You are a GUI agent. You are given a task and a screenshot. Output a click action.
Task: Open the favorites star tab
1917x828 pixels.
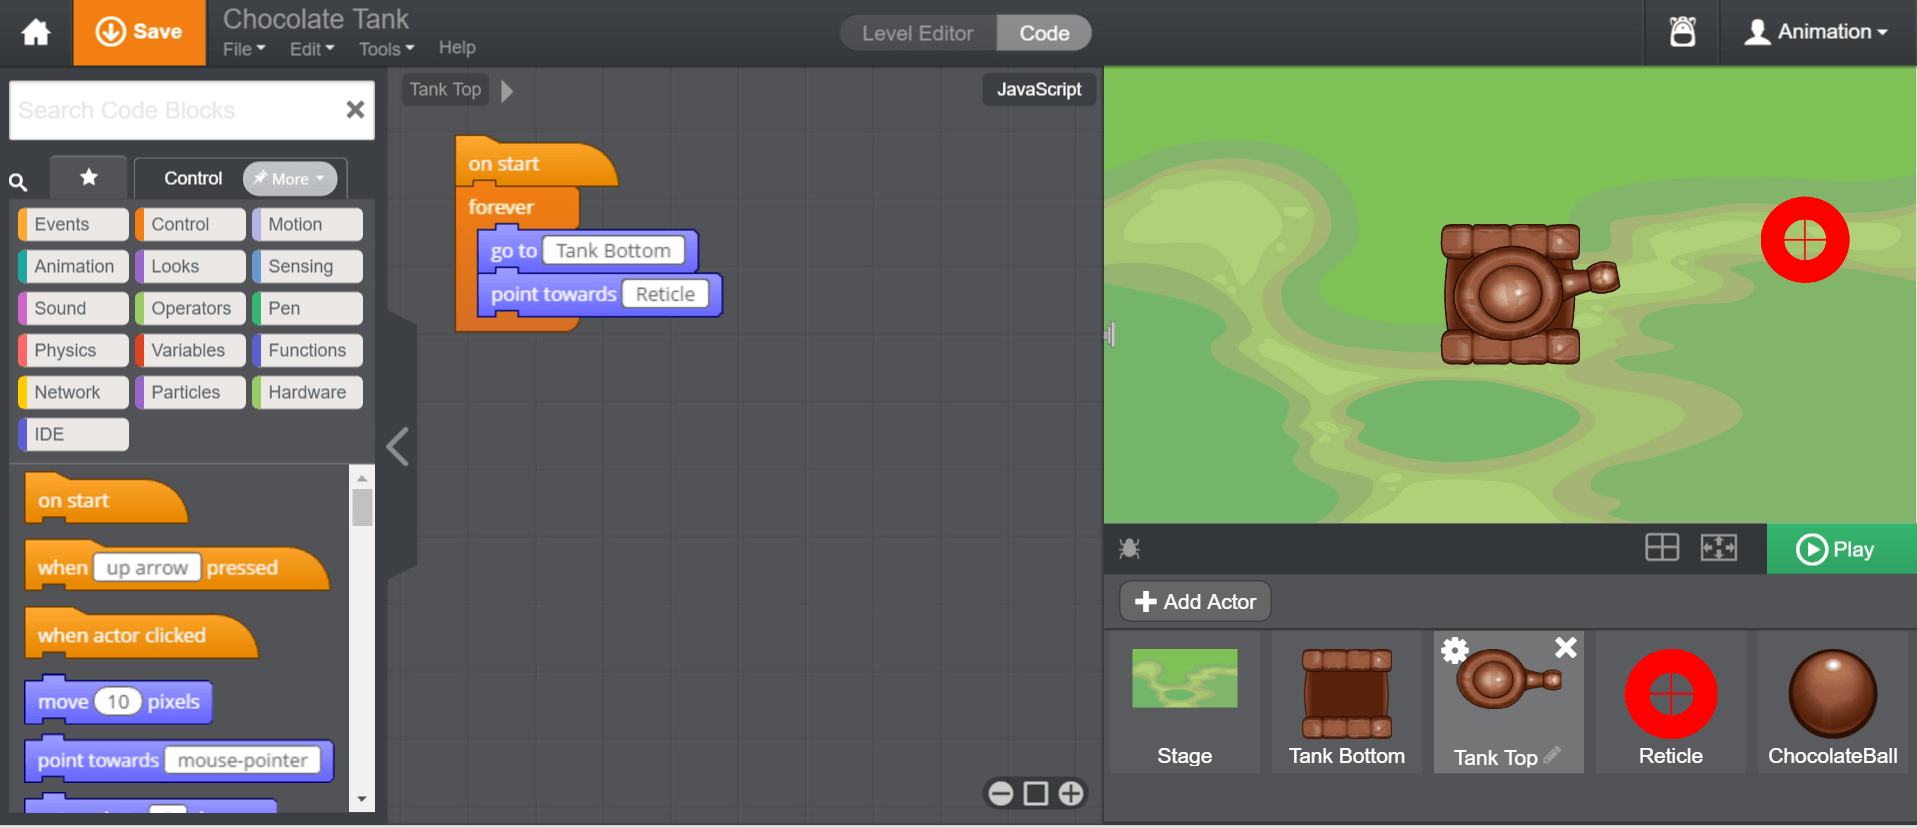pos(89,177)
